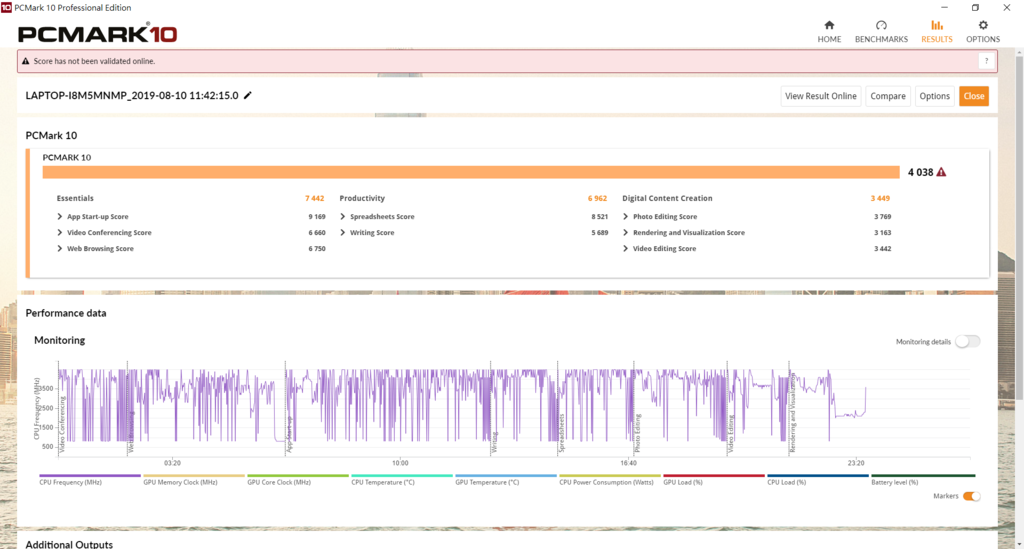
Task: Toggle the Monitoring details switch
Action: [x=967, y=341]
